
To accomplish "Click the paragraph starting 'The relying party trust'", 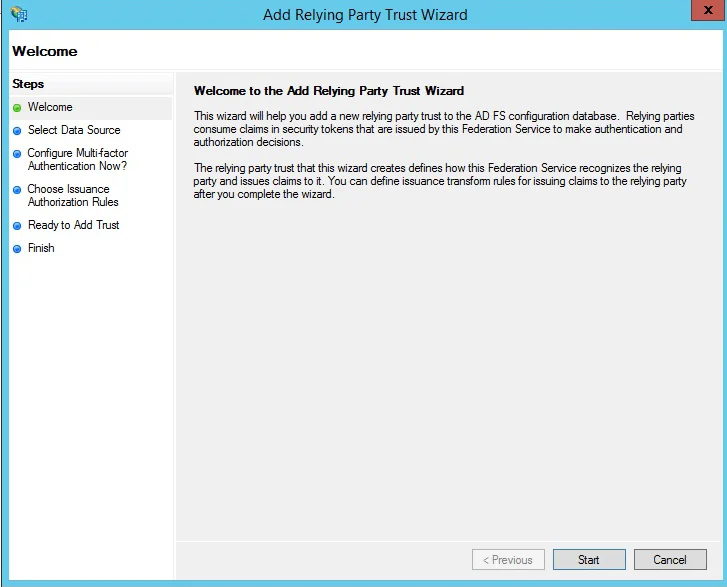I will [440, 181].
